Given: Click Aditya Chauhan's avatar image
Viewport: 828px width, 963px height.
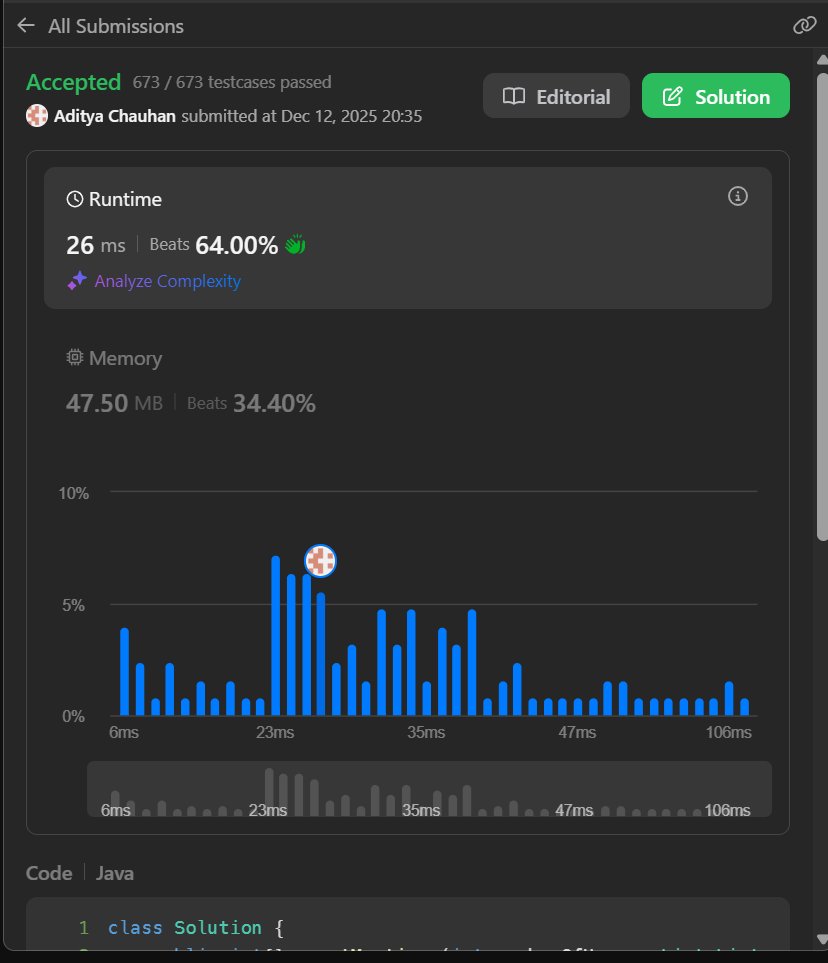Looking at the screenshot, I should (37, 116).
